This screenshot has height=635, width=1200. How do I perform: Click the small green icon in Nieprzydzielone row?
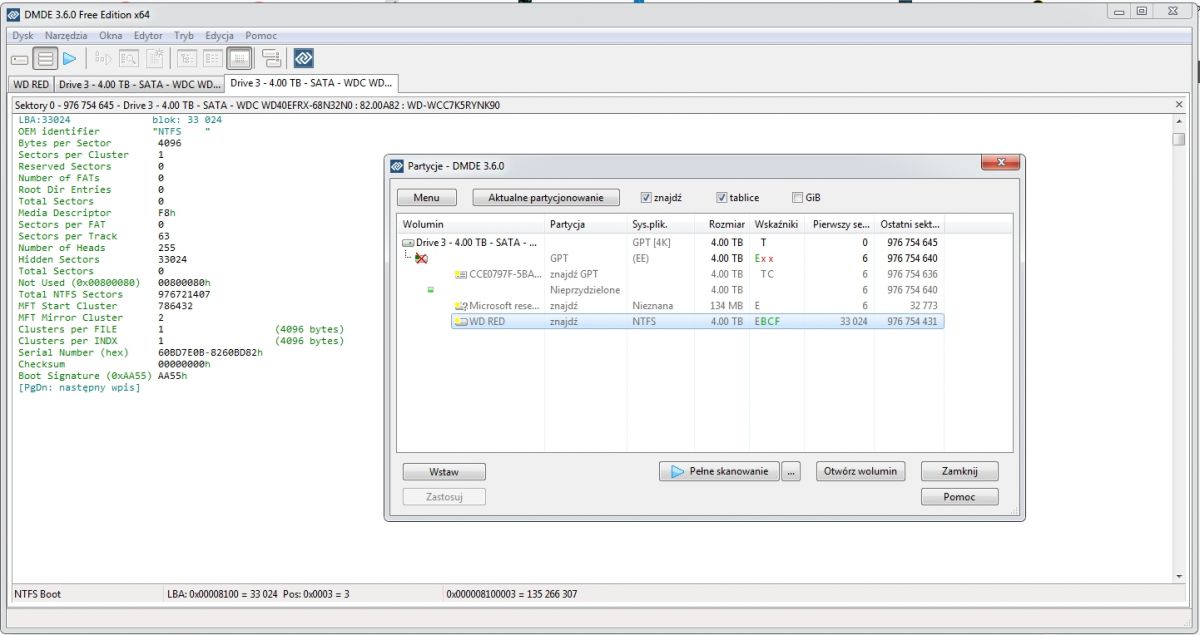[431, 290]
